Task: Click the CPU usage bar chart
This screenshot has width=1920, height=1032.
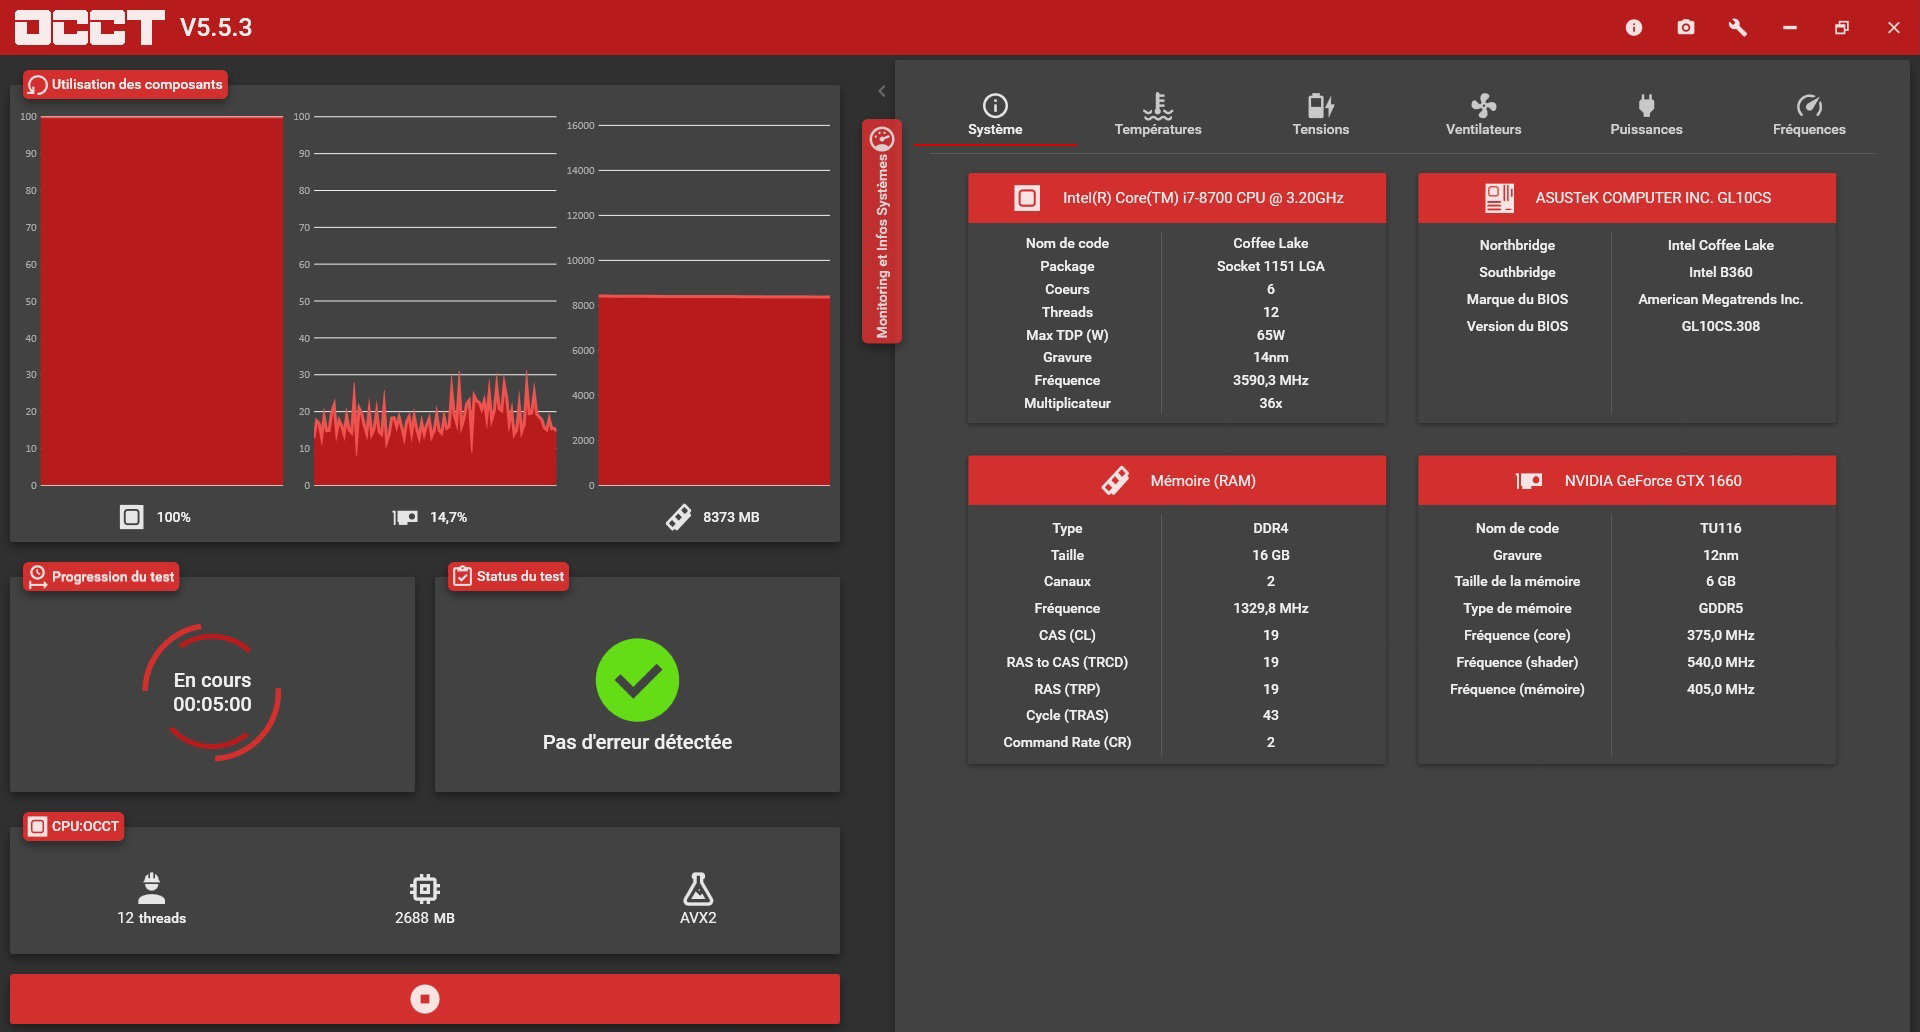Action: tap(162, 301)
